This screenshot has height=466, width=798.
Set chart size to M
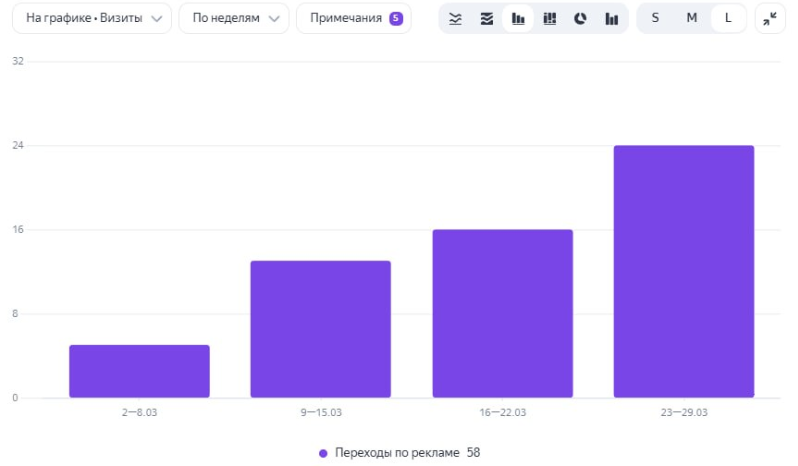(x=692, y=18)
